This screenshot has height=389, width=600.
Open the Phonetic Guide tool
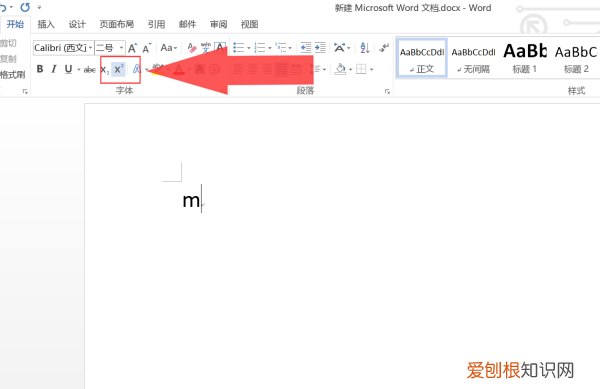pyautogui.click(x=206, y=48)
